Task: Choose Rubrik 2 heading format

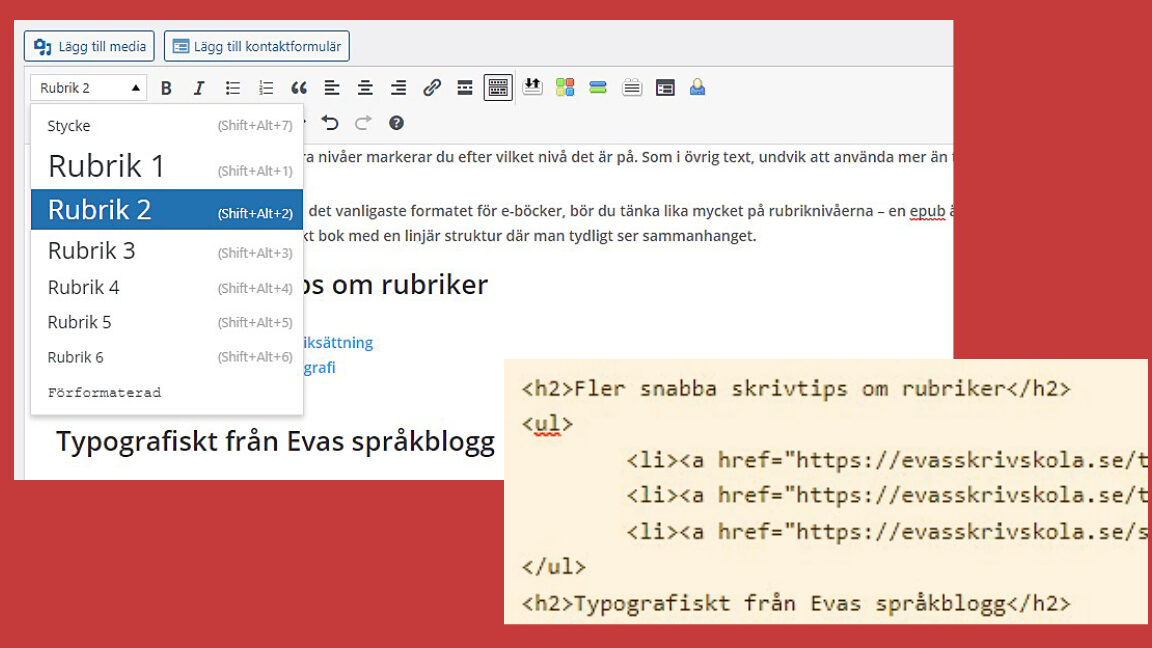Action: coord(167,209)
